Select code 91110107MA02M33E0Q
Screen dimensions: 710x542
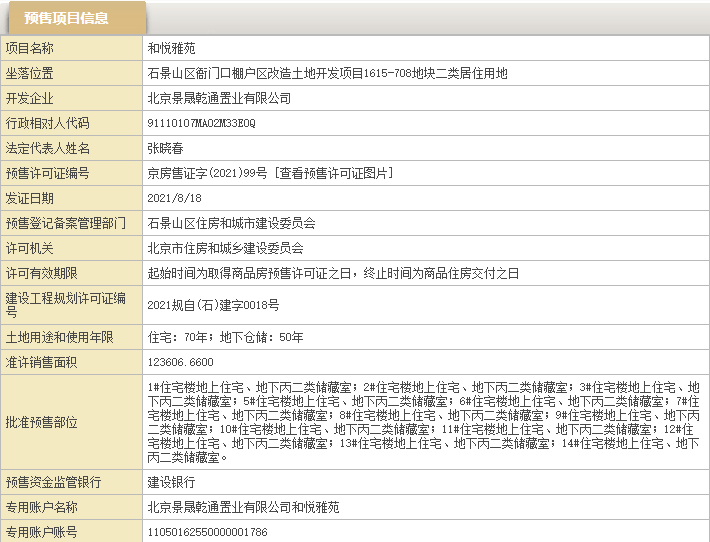(201, 123)
